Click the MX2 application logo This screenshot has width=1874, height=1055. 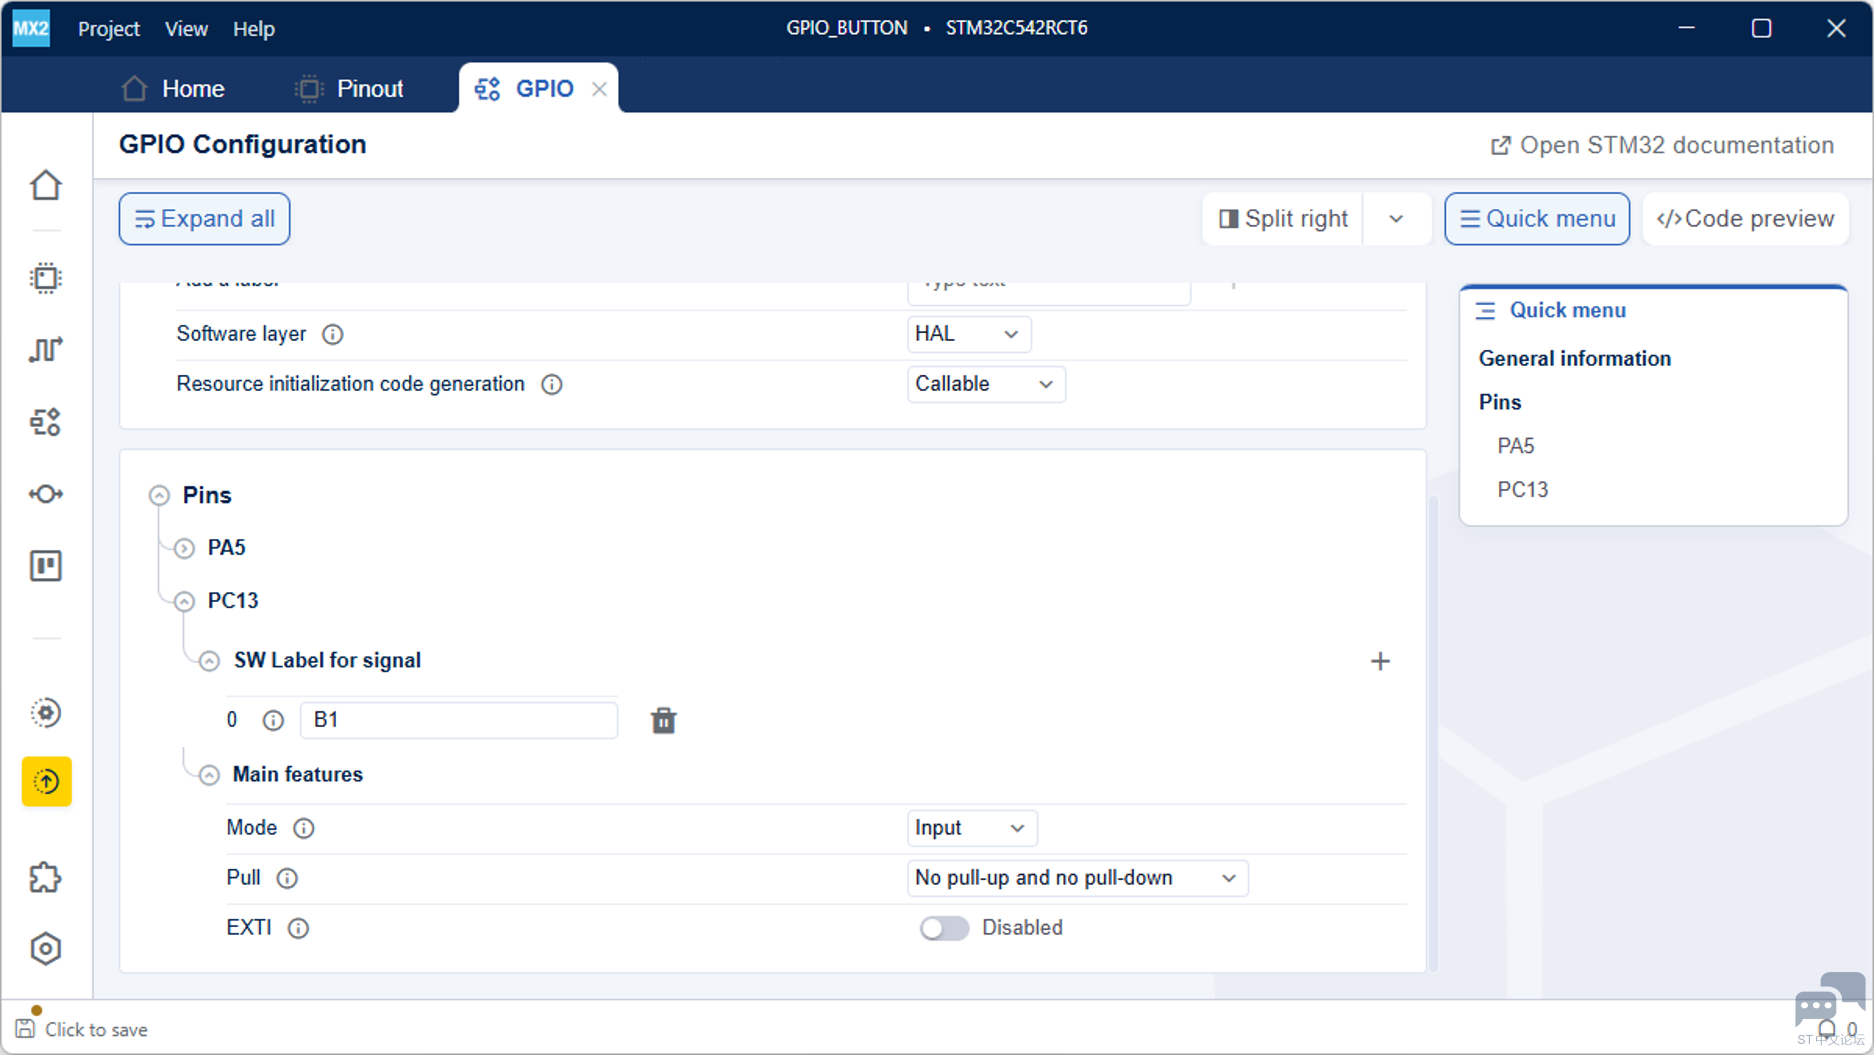point(31,28)
